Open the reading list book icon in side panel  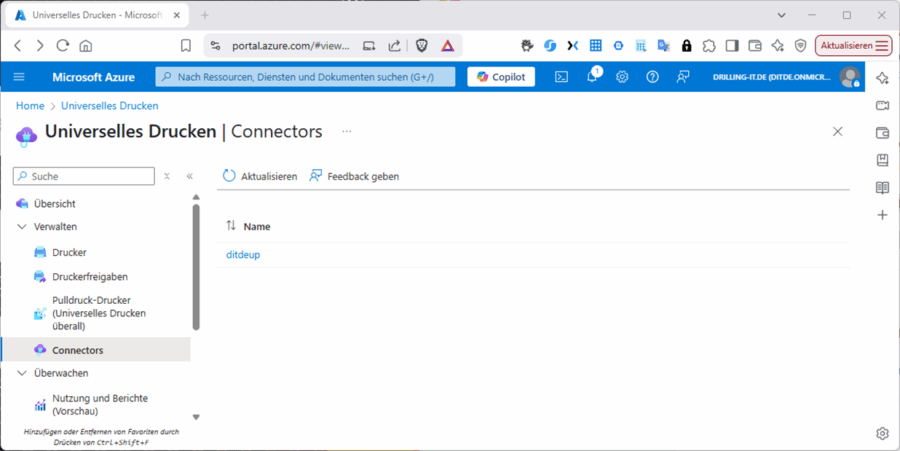pyautogui.click(x=883, y=188)
